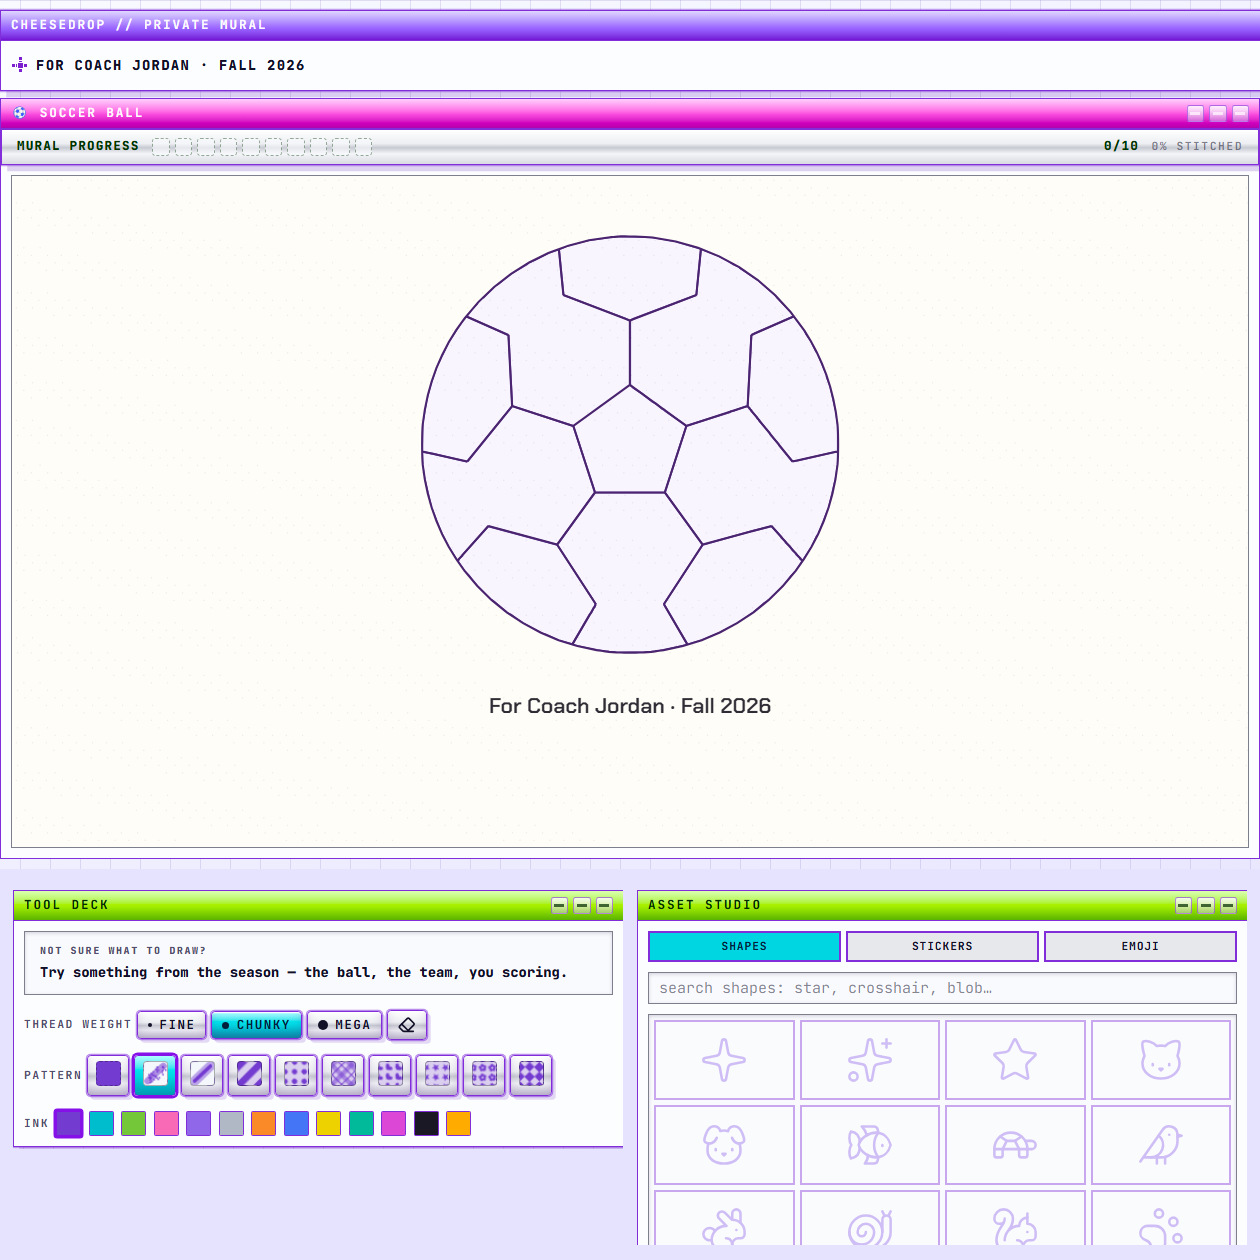The image size is (1260, 1260).
Task: Select the purple ink swatch
Action: click(68, 1123)
